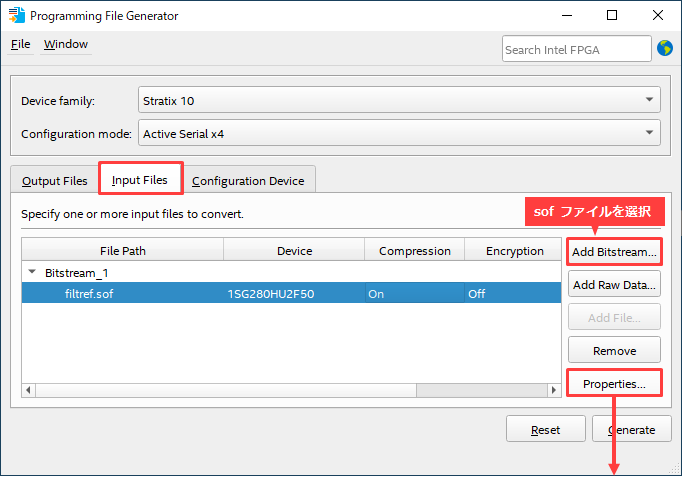Viewport: 682px width, 477px height.
Task: Open the Configuration Device tab
Action: tap(248, 181)
